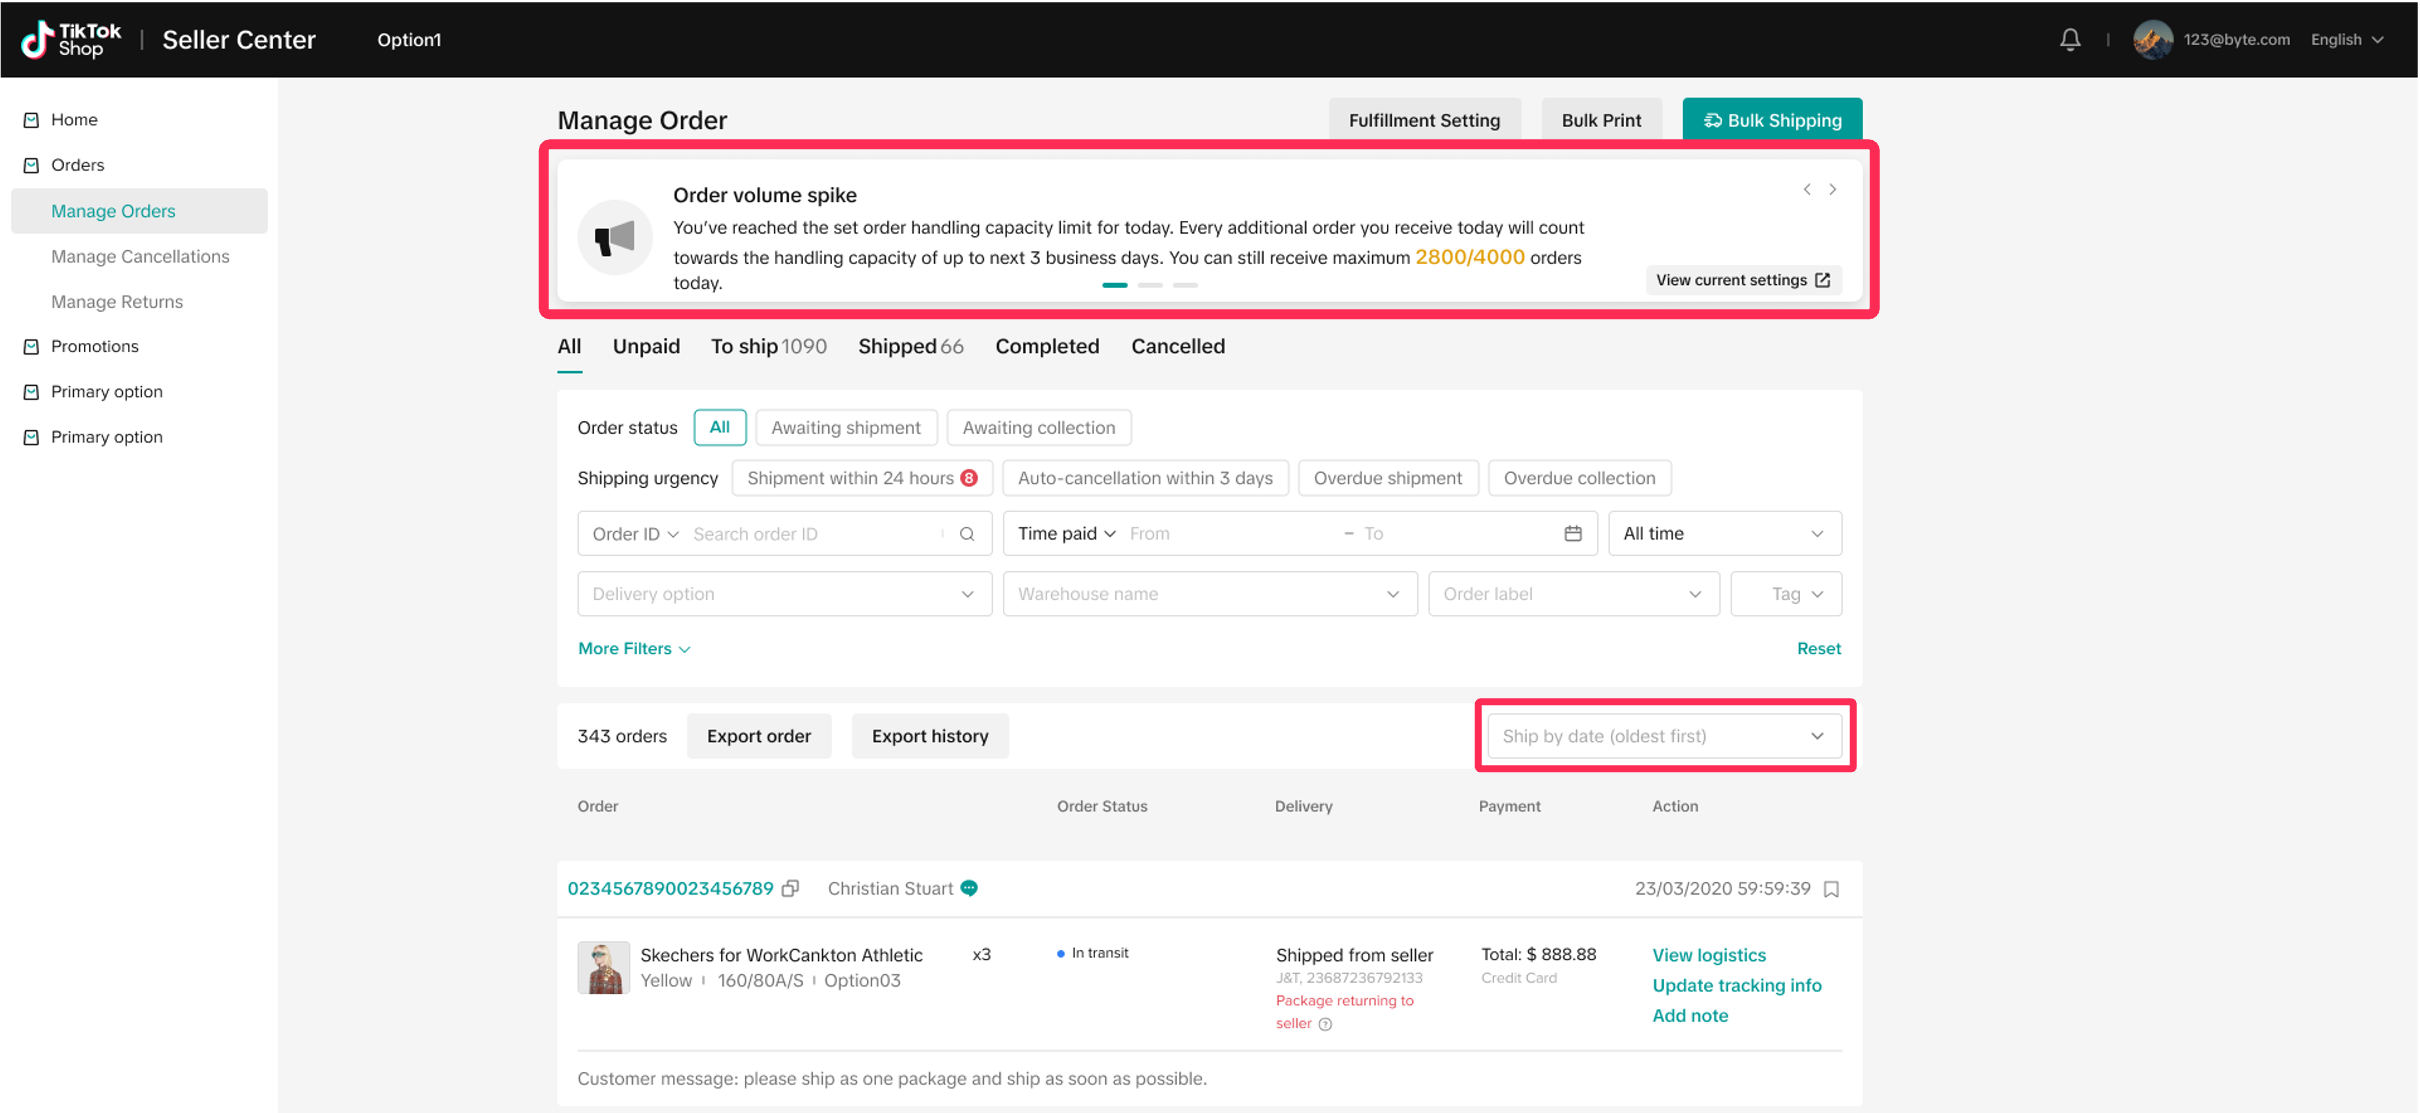Click View logistics link
The image size is (2420, 1113).
pyautogui.click(x=1709, y=955)
